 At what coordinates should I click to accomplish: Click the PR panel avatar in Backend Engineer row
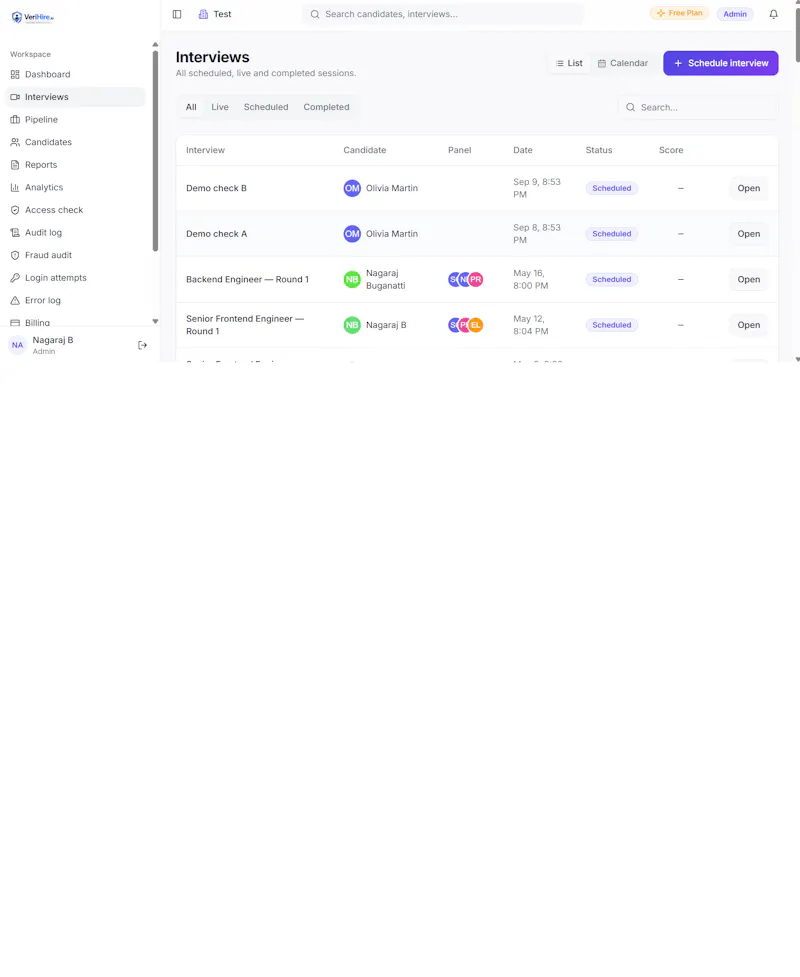pos(476,279)
